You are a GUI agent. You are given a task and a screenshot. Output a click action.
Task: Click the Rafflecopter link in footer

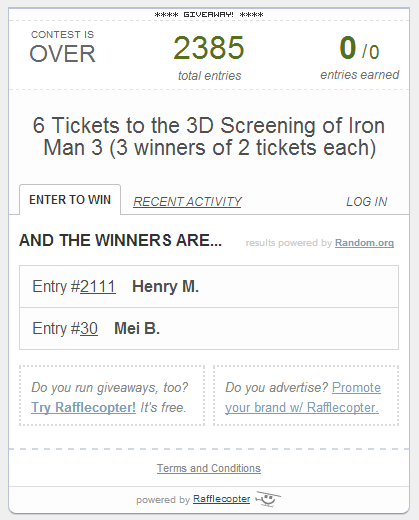coord(221,499)
